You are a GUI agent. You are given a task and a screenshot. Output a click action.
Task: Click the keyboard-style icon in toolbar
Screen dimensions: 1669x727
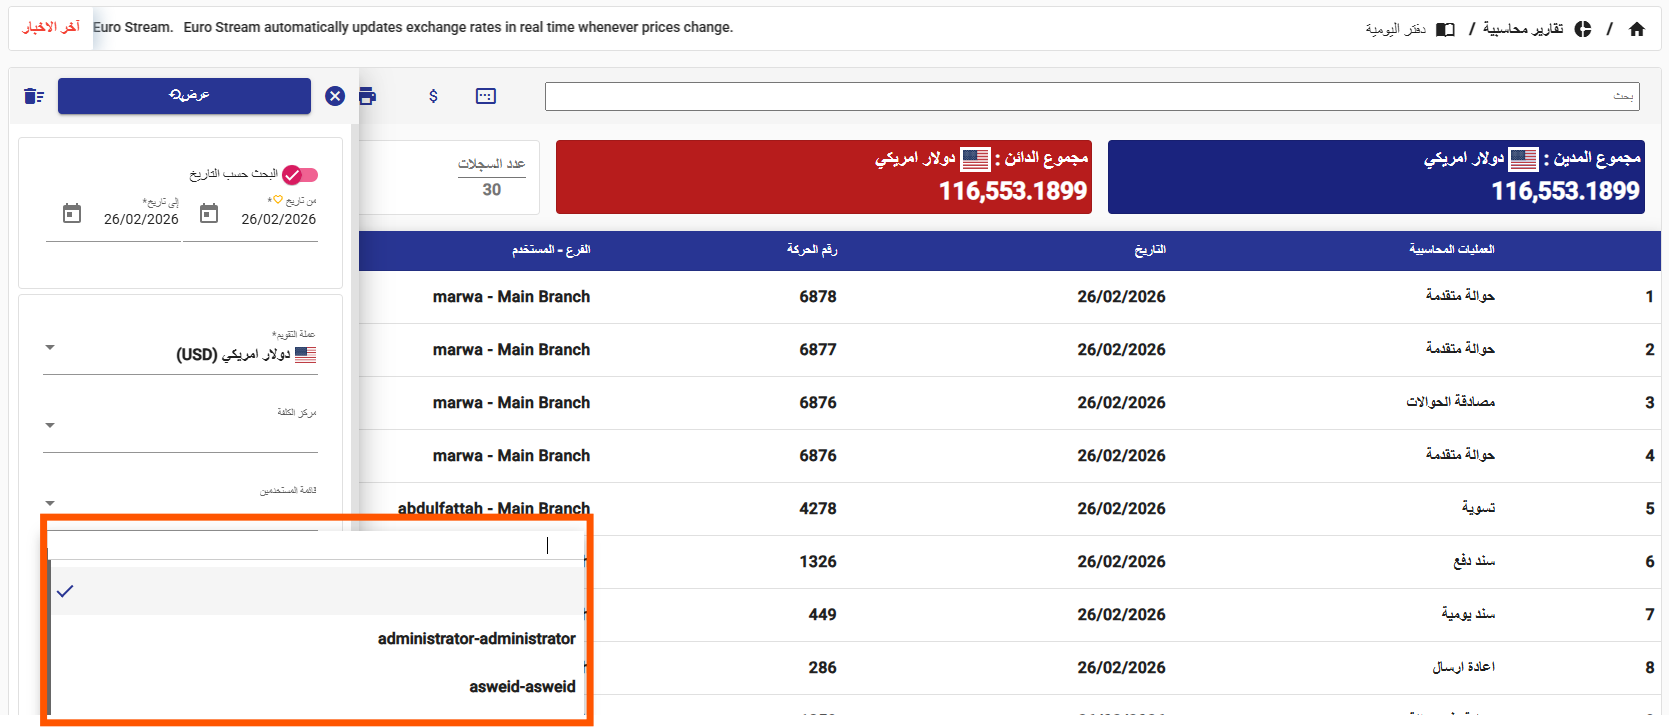pos(486,96)
